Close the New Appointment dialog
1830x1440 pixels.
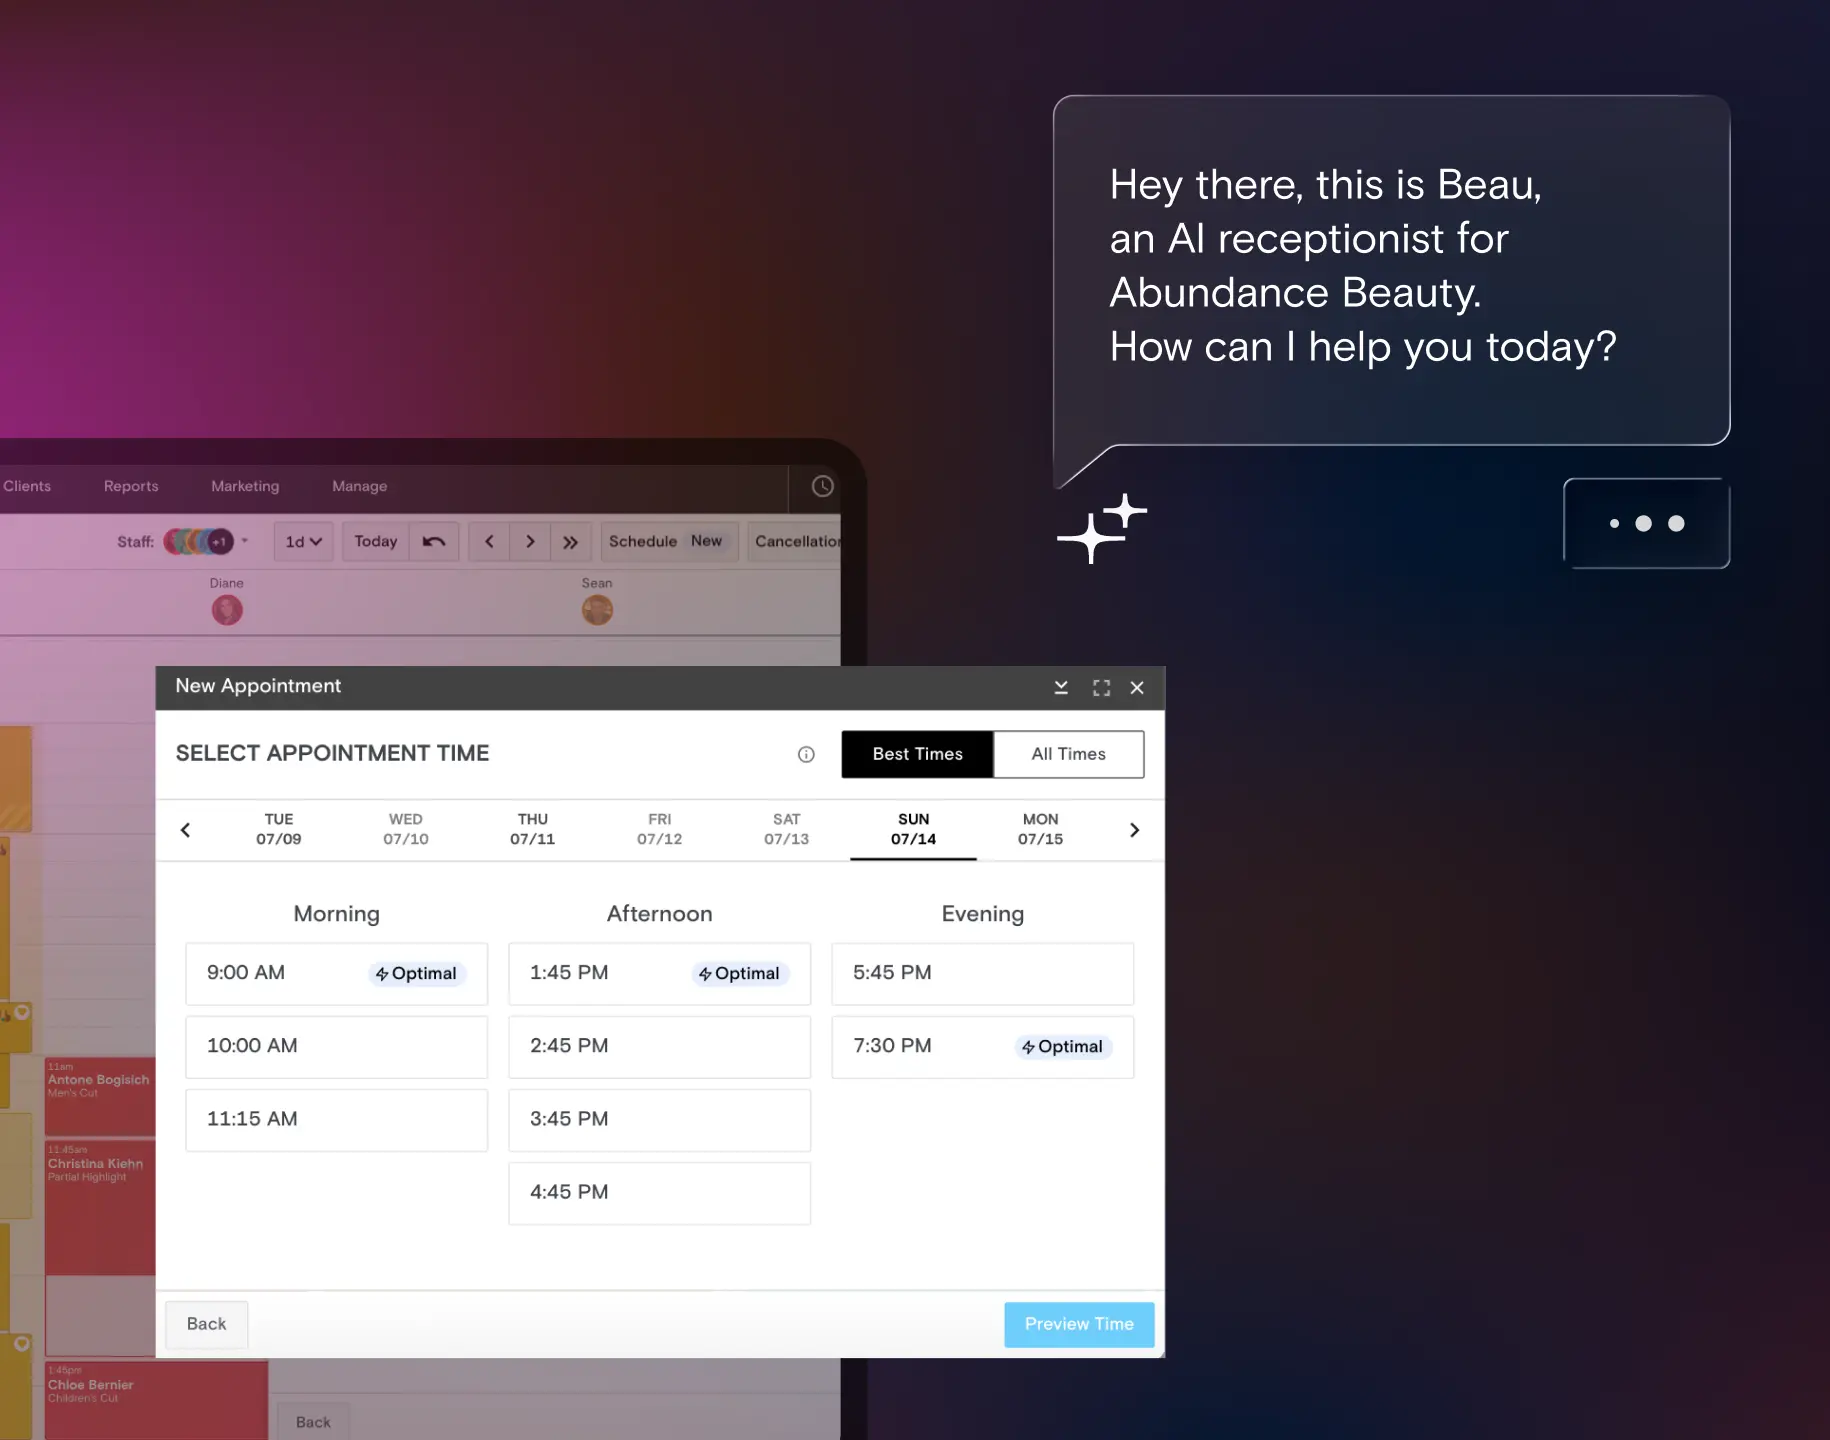click(x=1137, y=688)
